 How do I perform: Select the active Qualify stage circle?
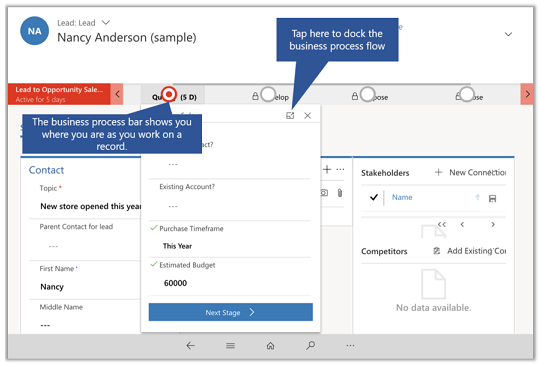[169, 94]
